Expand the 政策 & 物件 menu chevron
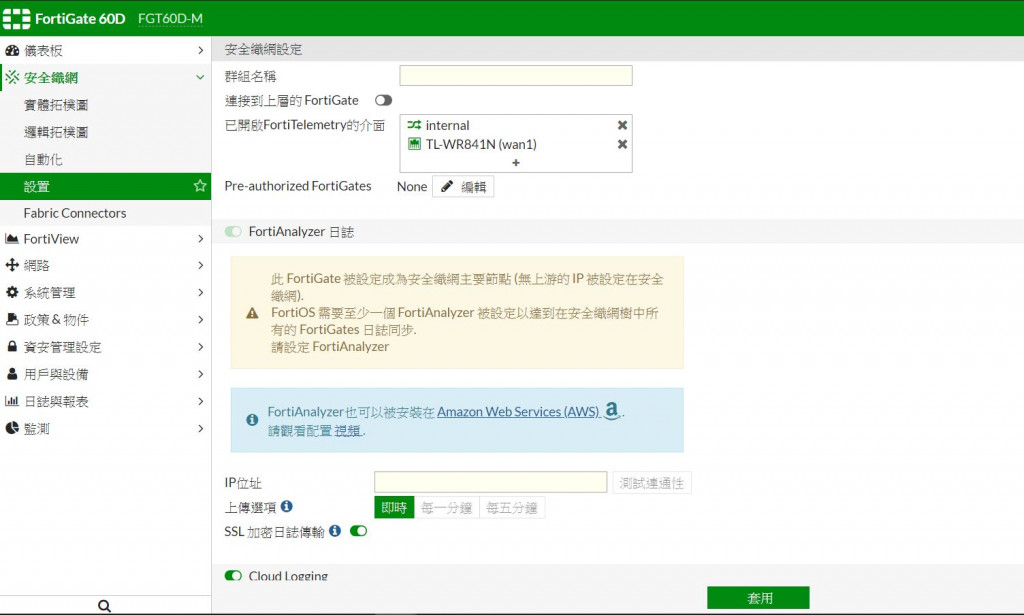This screenshot has height=615, width=1024. coord(200,319)
